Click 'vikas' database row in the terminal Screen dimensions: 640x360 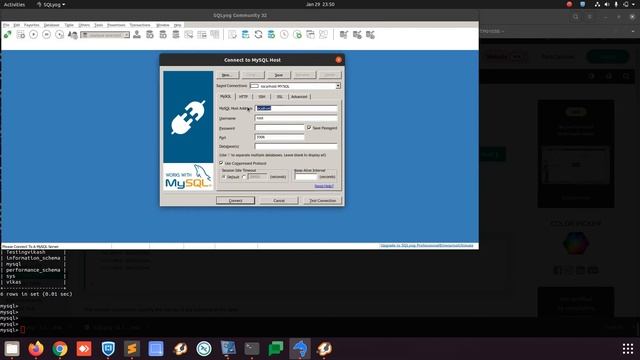coord(13,282)
